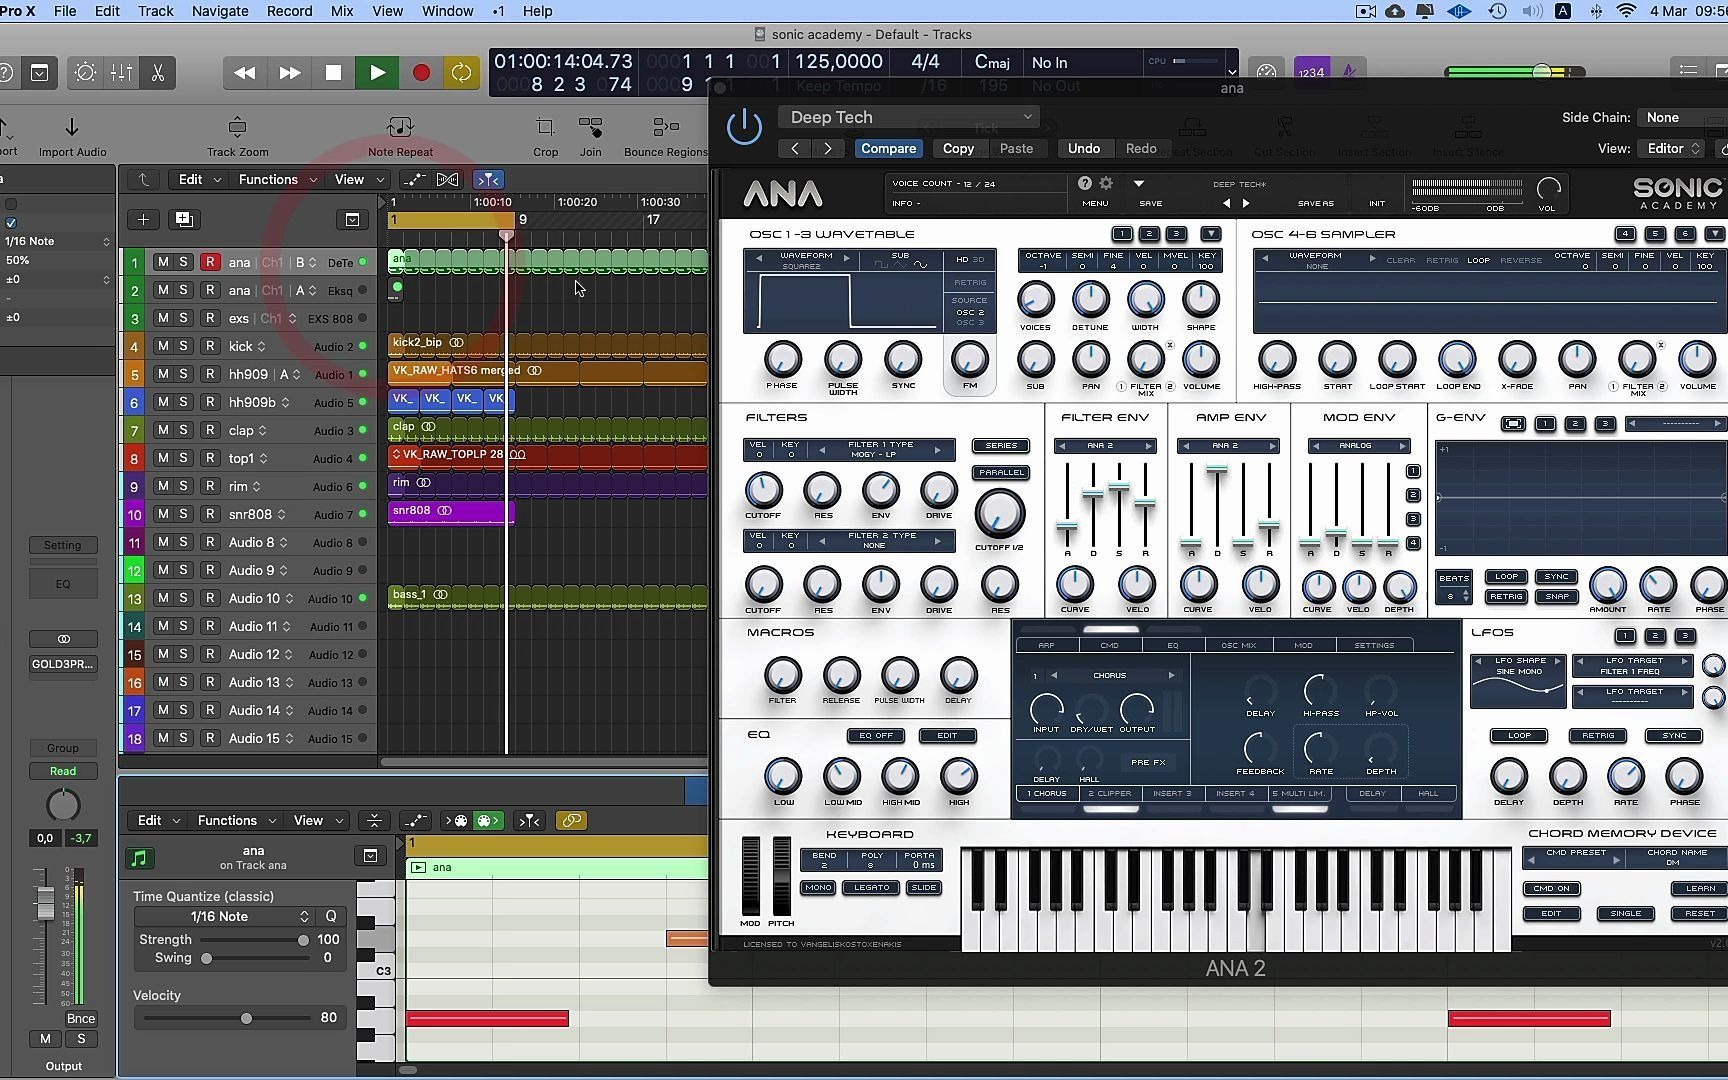Click the Import Audio toolbar icon
Image resolution: width=1728 pixels, height=1080 pixels.
72,136
